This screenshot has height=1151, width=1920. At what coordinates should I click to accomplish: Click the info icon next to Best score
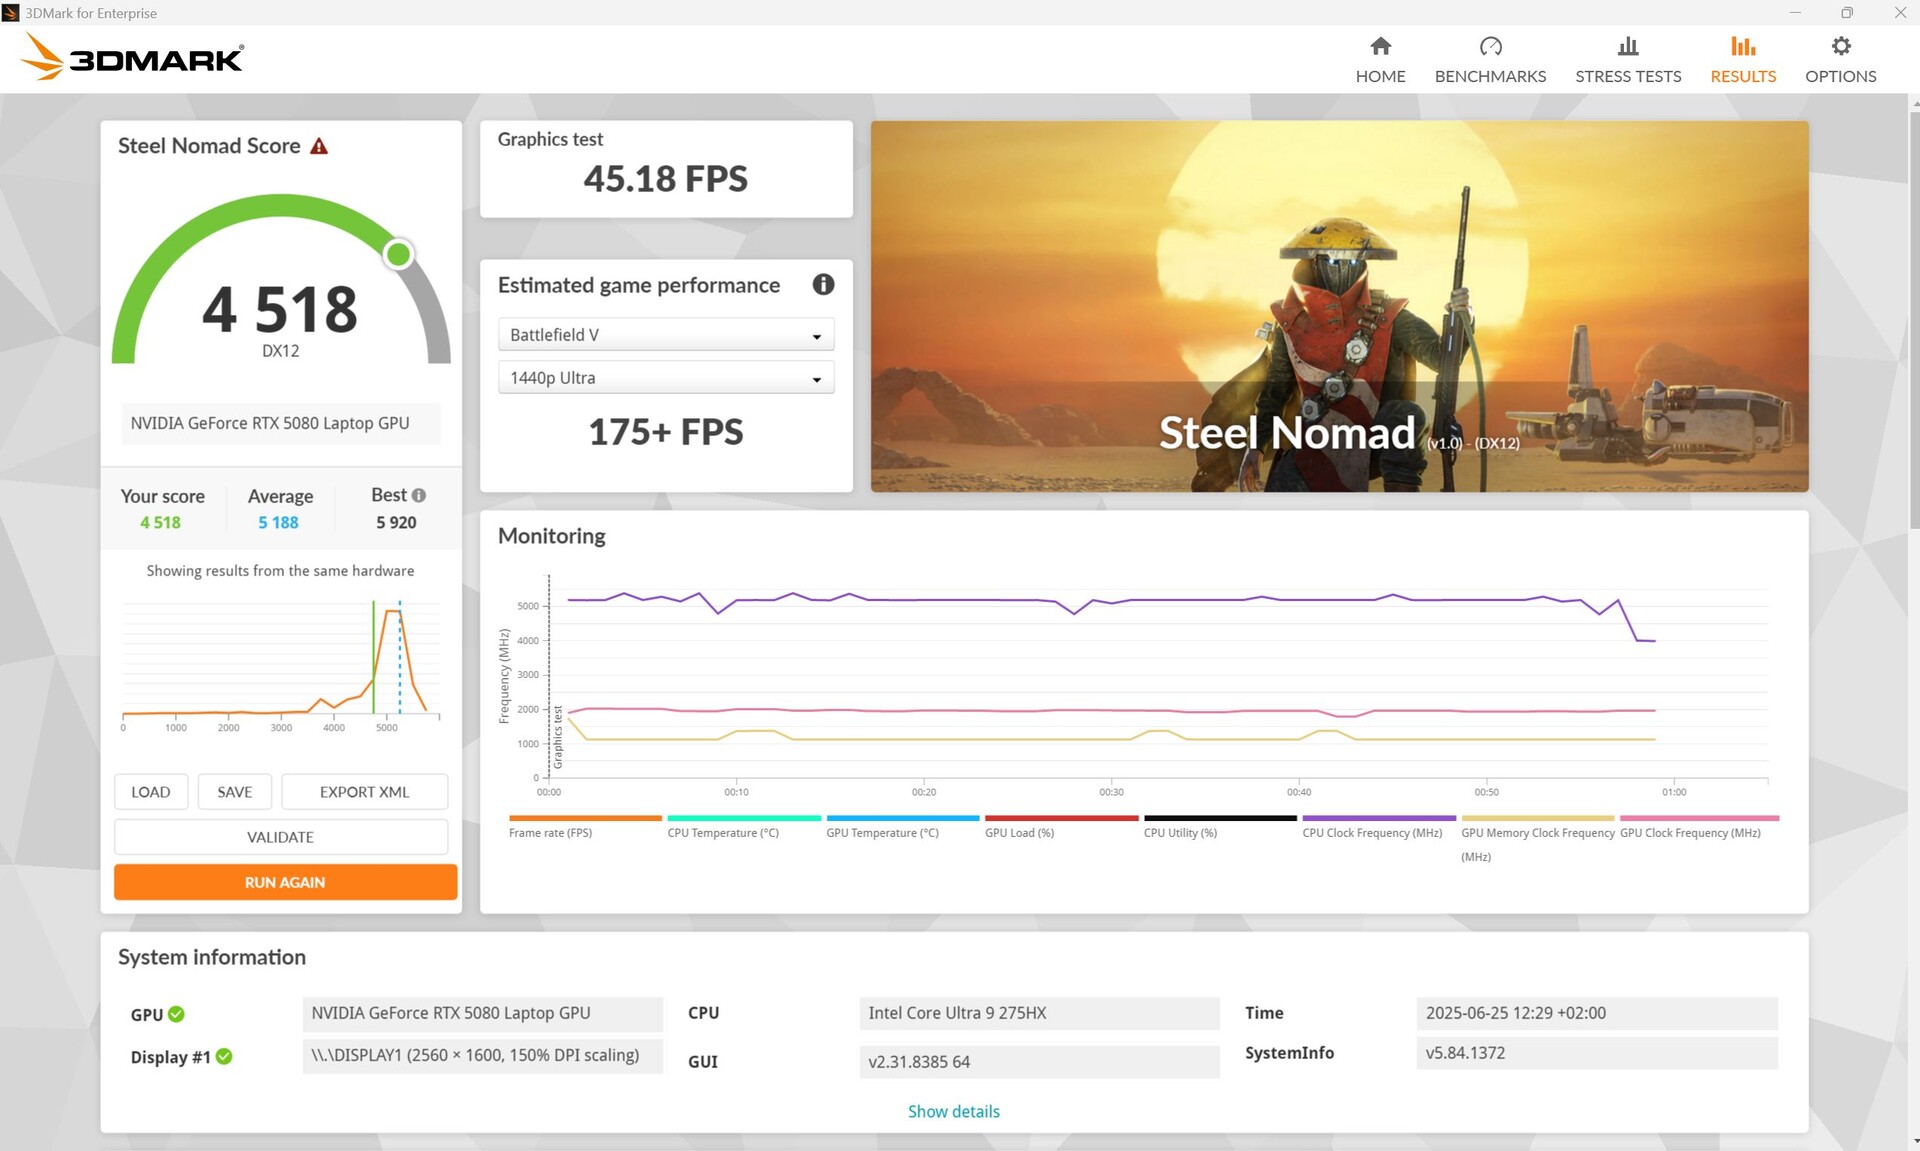419,495
